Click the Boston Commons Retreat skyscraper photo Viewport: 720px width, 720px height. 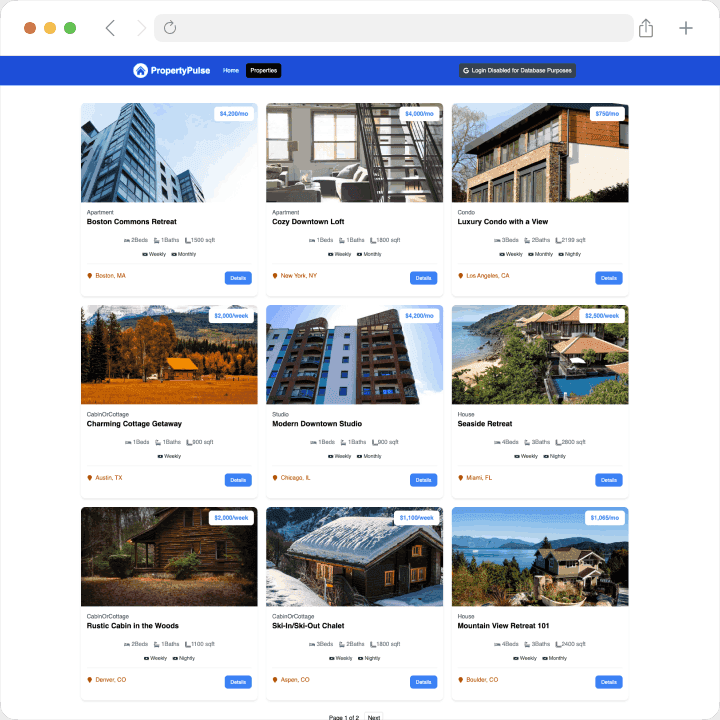pyautogui.click(x=169, y=152)
